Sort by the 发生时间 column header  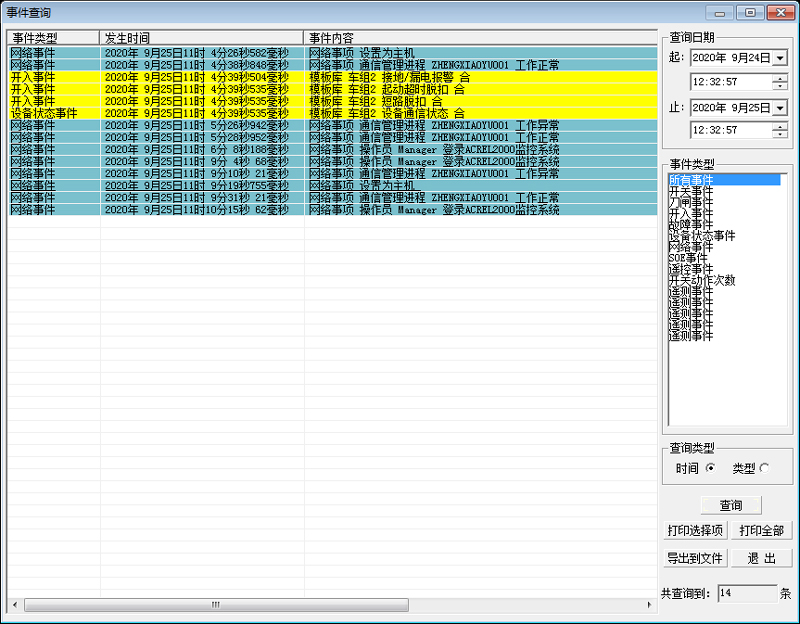point(202,38)
